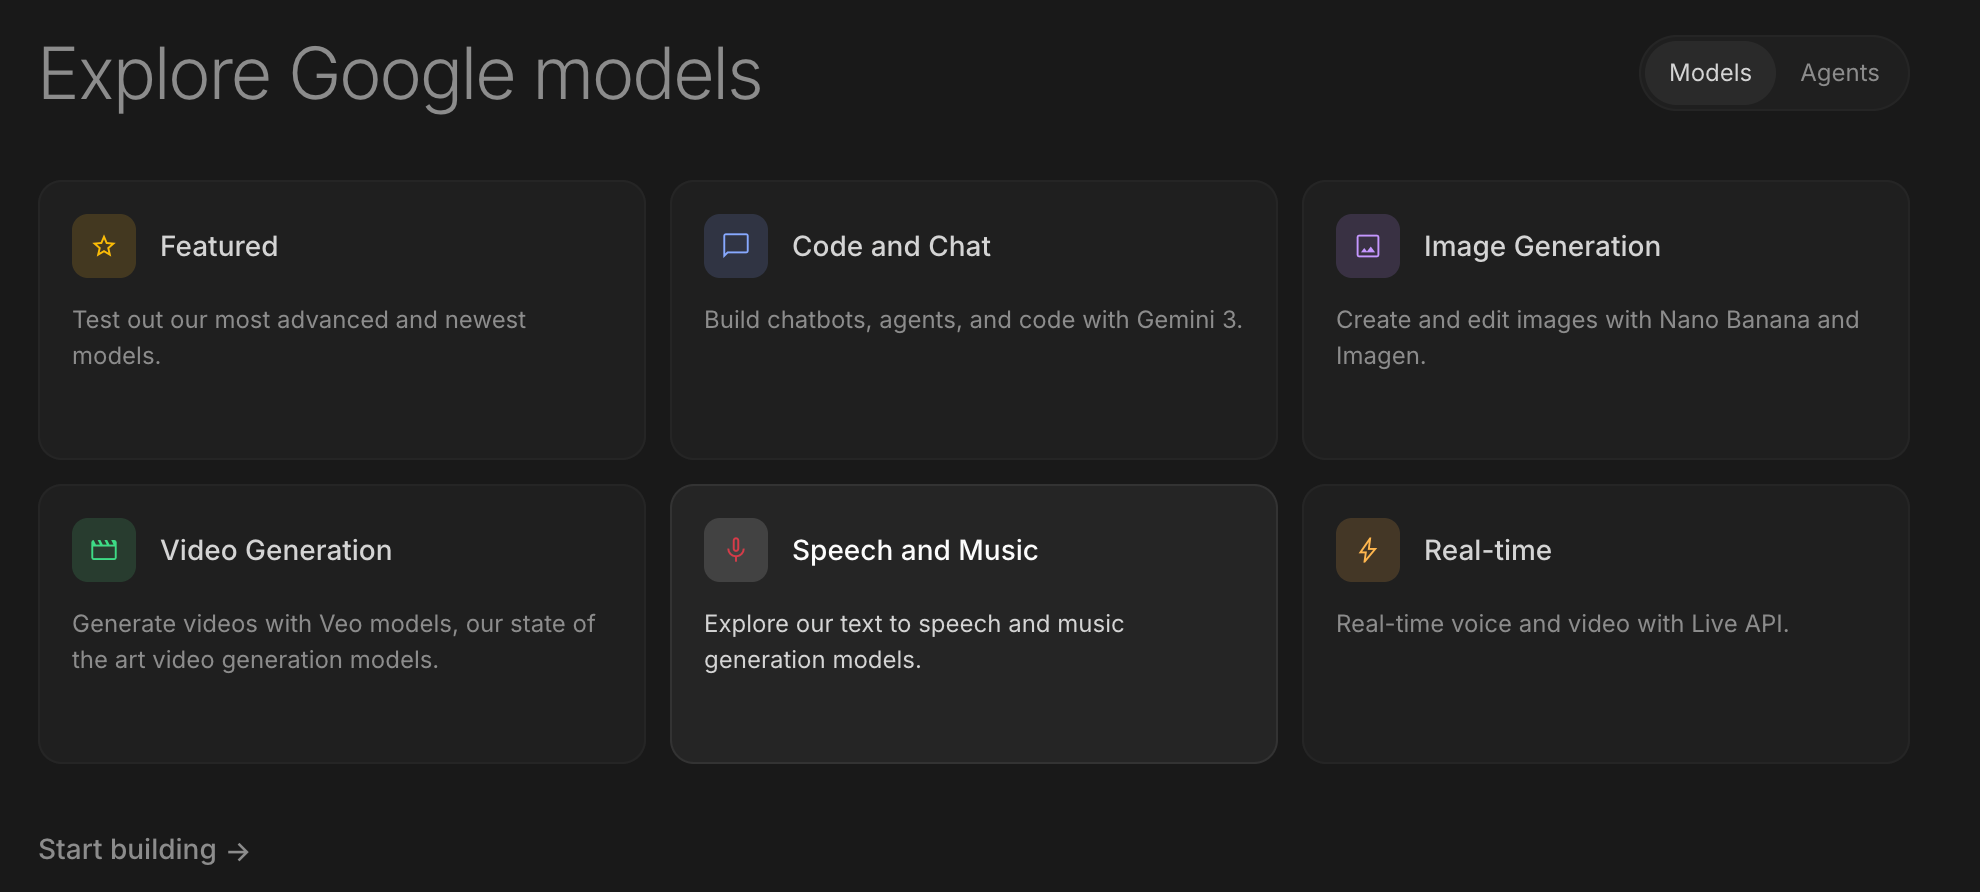Open the Start building link
1980x892 pixels.
tap(128, 849)
